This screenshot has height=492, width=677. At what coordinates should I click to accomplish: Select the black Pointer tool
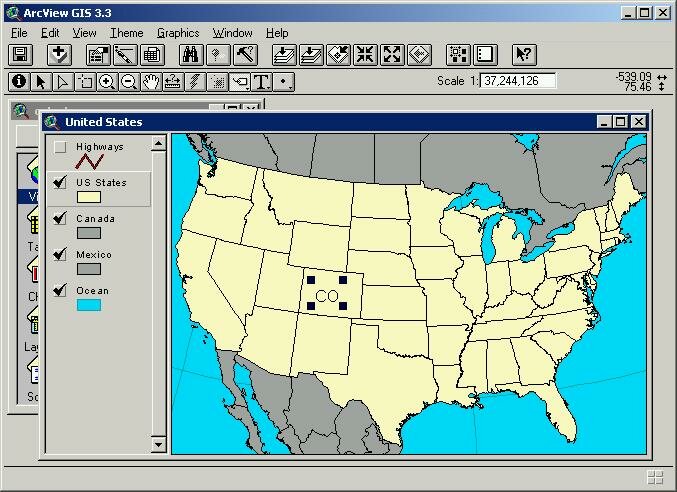tap(41, 82)
